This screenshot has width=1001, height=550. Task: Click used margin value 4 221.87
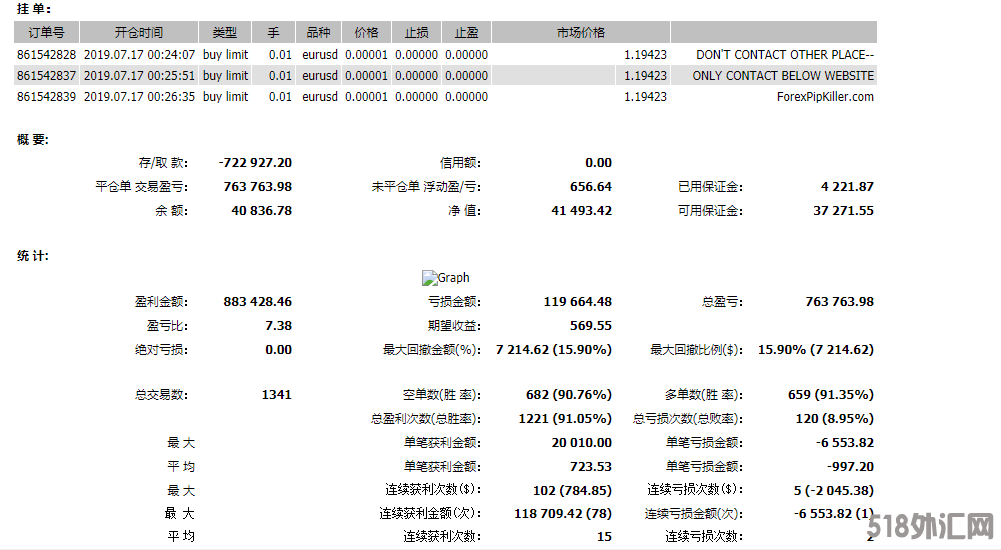(847, 187)
